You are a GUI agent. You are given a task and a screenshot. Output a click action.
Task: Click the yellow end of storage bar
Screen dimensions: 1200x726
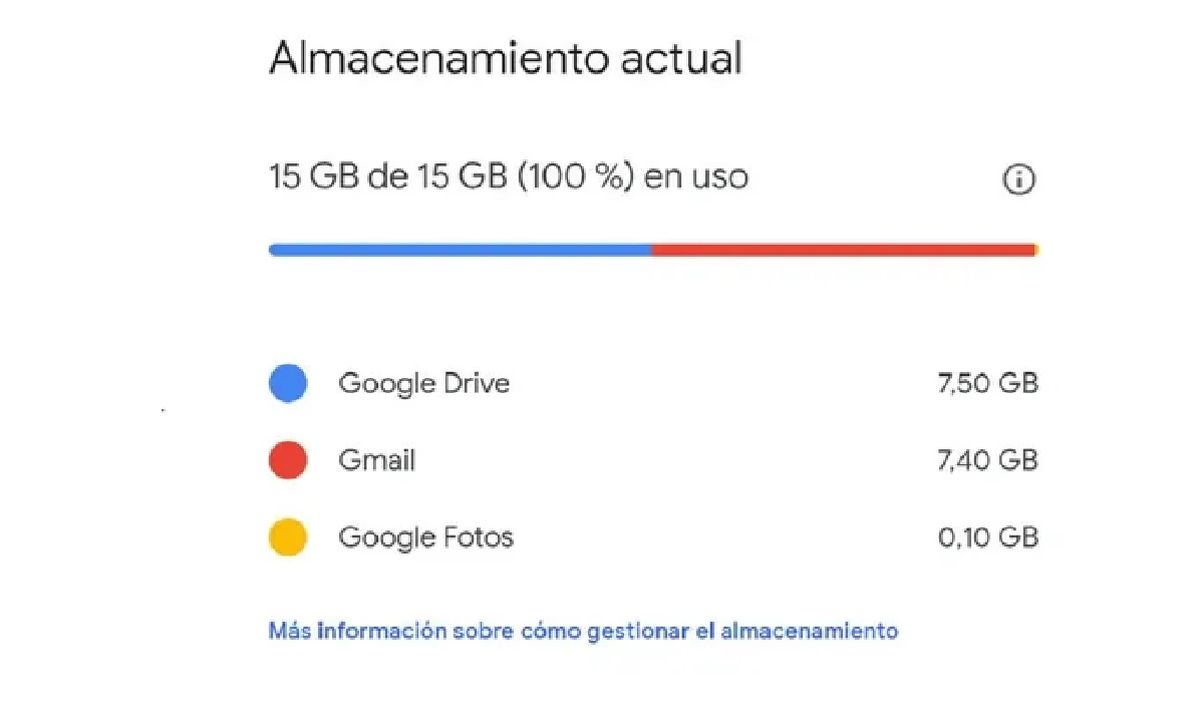1036,250
